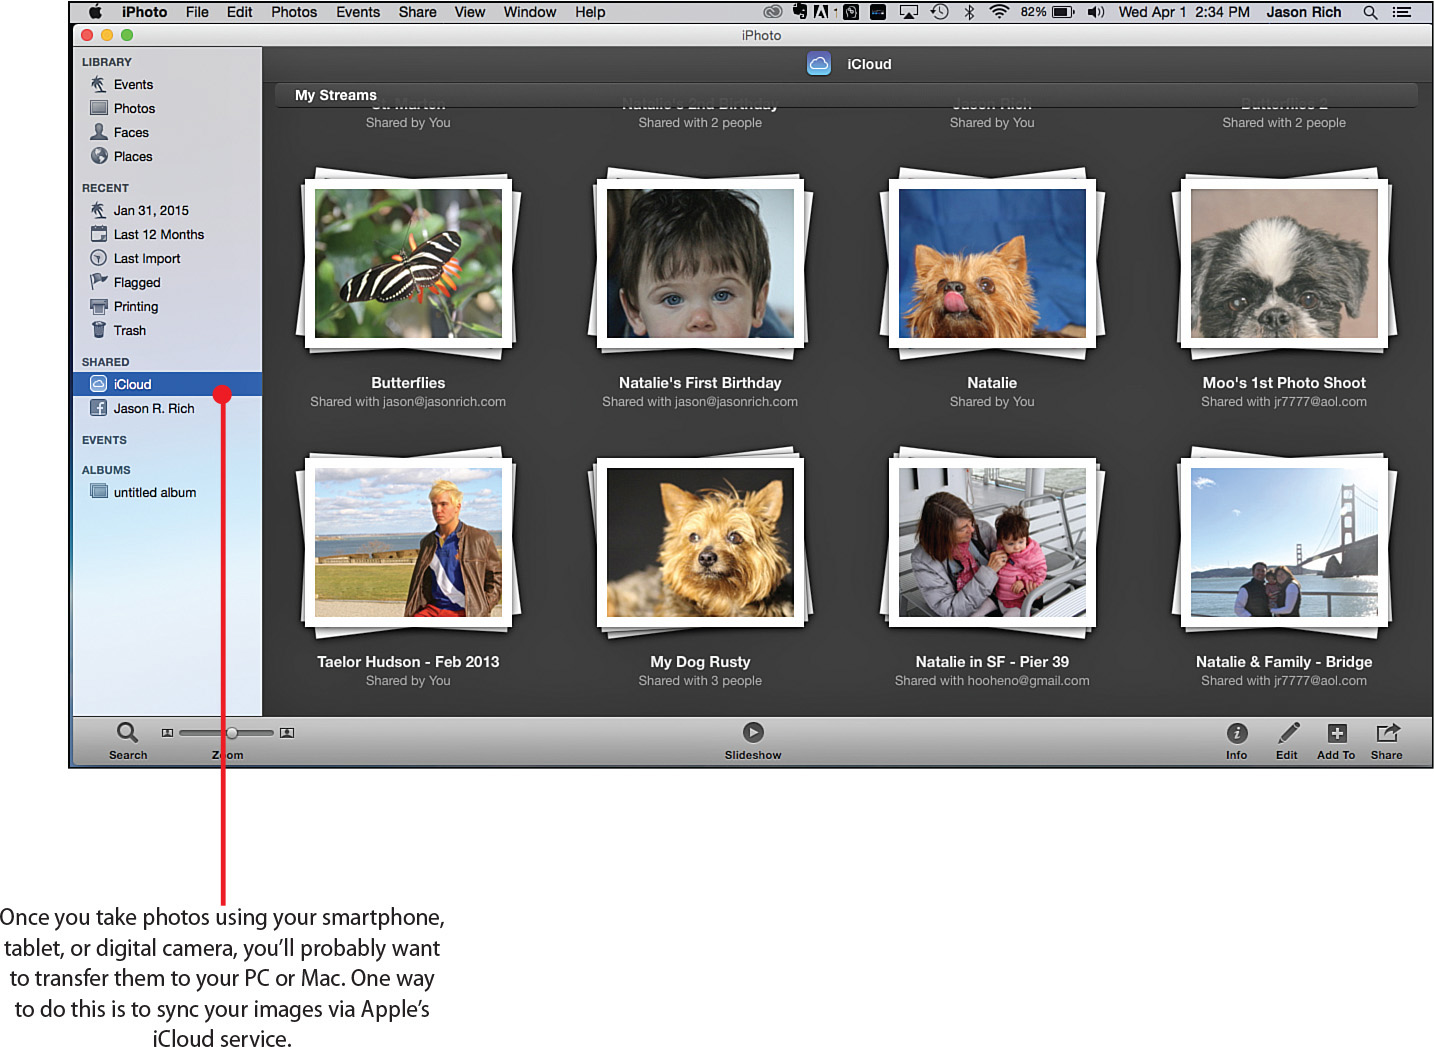Open the Edit menu
The image size is (1434, 1047).
coord(239,12)
